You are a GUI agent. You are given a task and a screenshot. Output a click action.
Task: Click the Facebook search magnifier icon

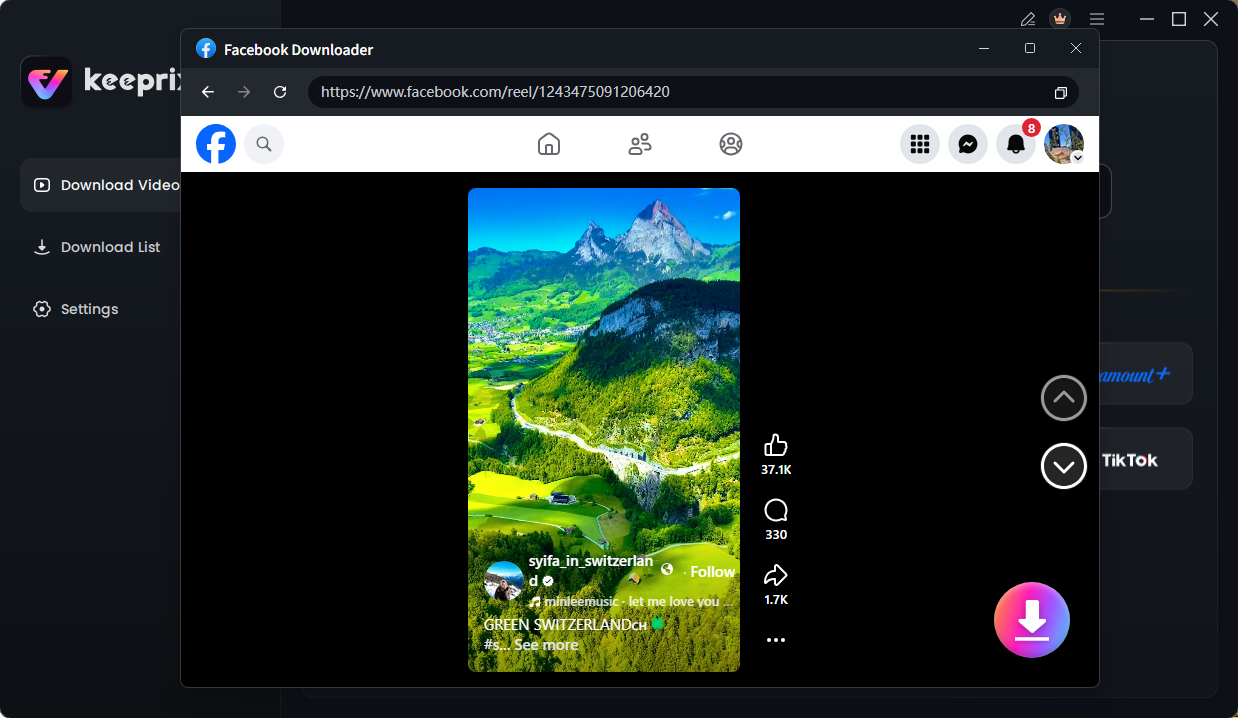(x=263, y=143)
